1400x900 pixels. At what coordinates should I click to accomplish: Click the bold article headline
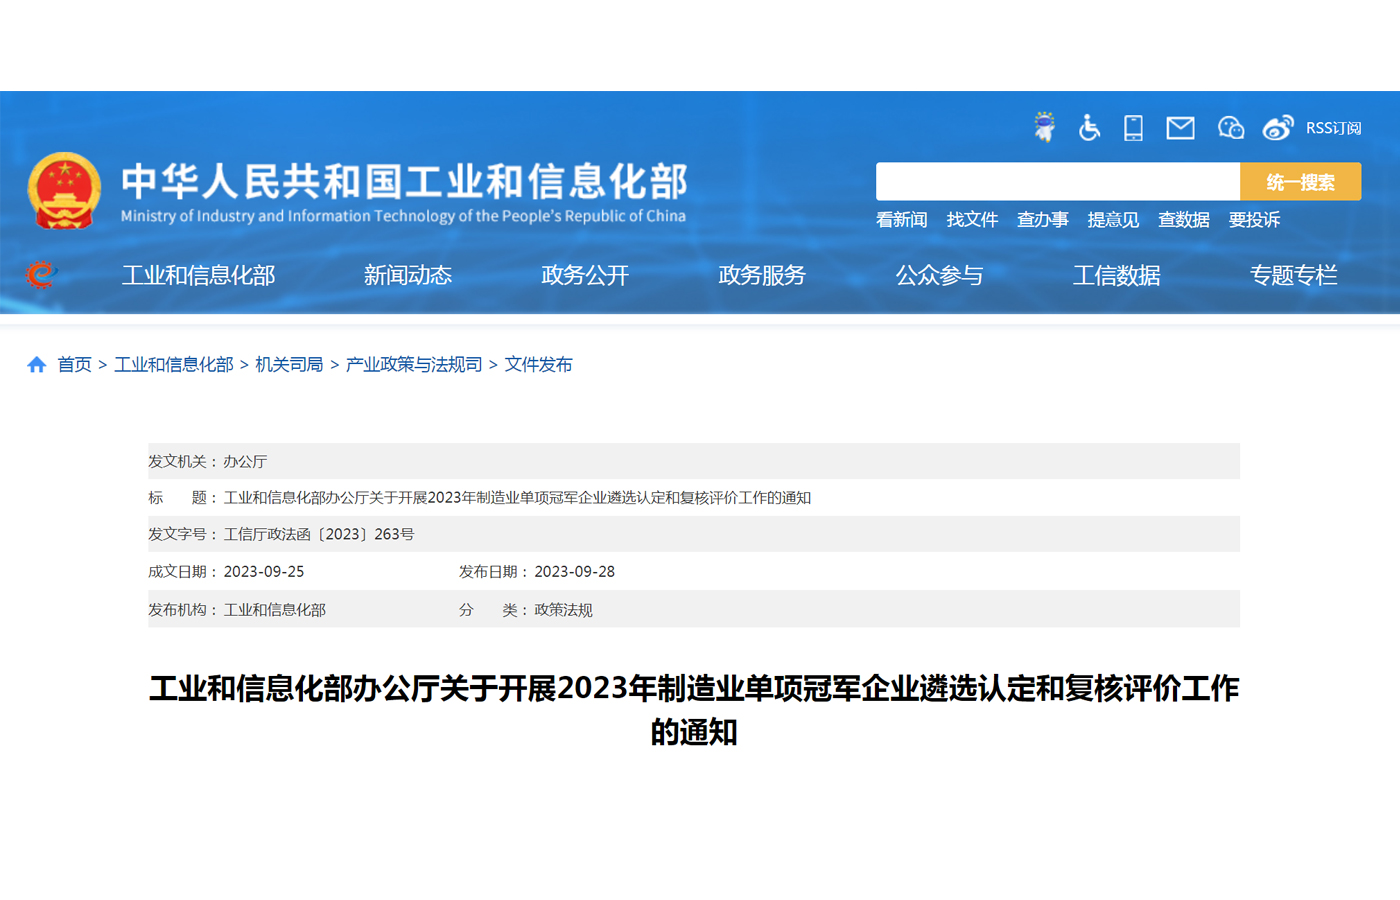coord(694,710)
